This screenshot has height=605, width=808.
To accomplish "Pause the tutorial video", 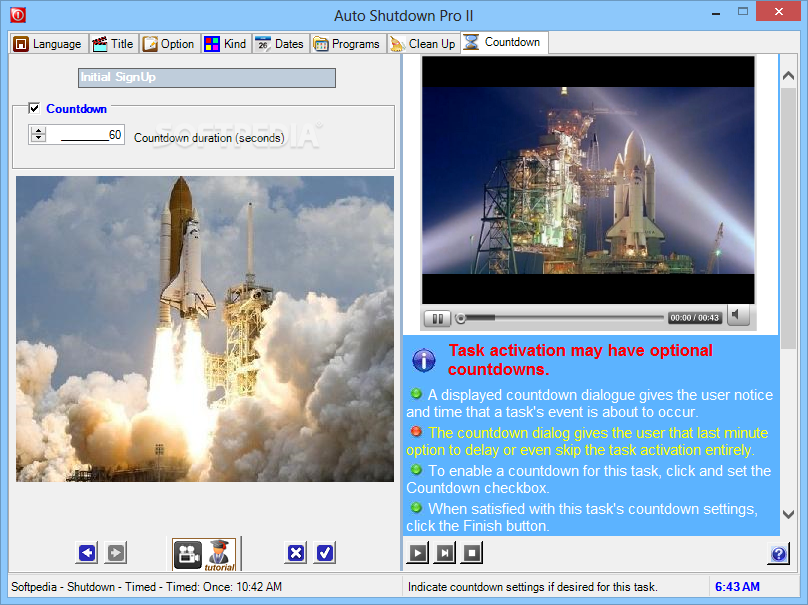I will (x=437, y=318).
